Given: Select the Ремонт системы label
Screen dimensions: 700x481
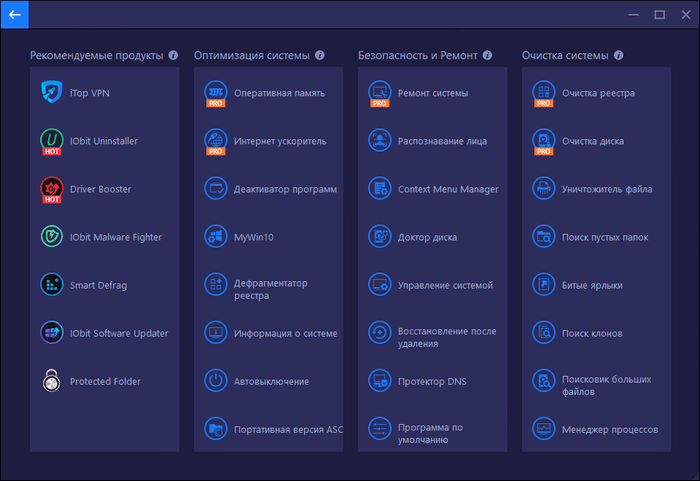Looking at the screenshot, I should pyautogui.click(x=433, y=93).
